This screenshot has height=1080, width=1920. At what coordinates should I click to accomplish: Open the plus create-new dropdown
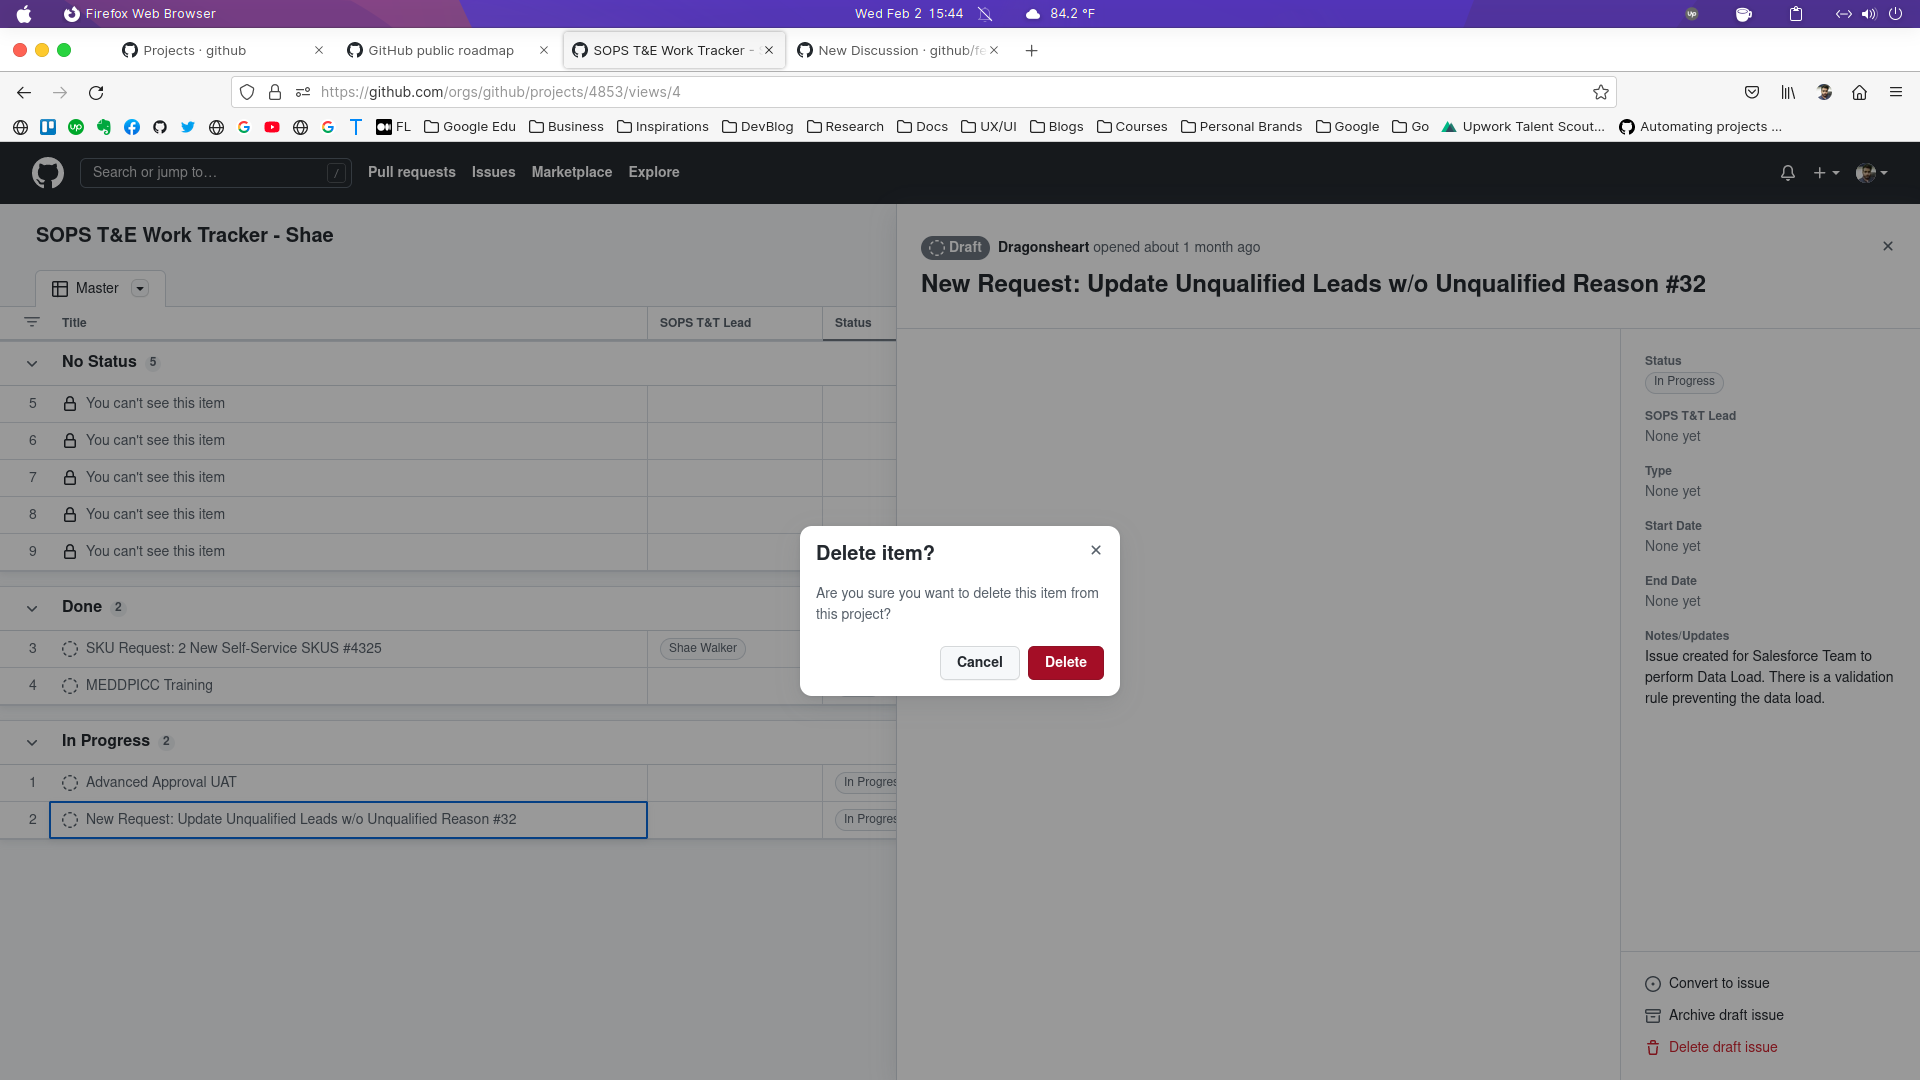pos(1826,173)
